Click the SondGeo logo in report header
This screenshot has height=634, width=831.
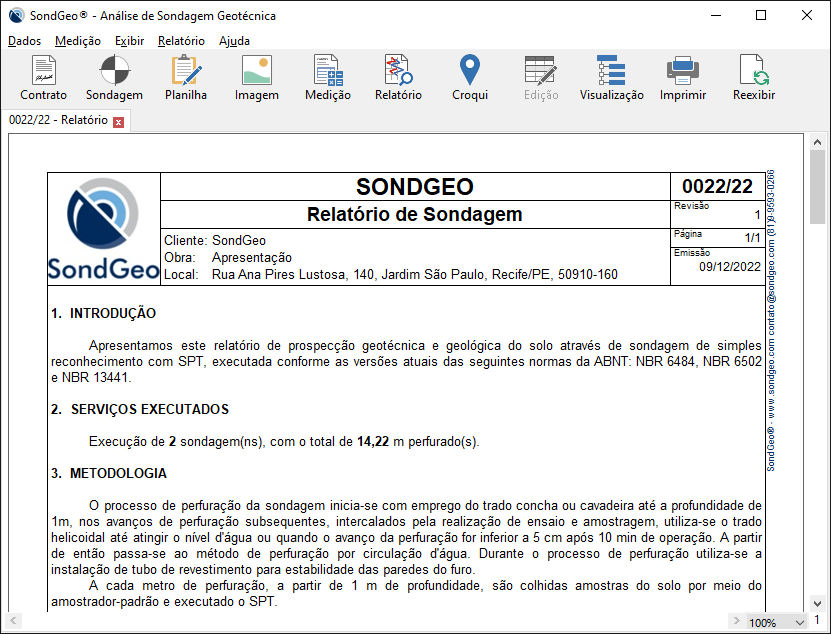tap(104, 229)
